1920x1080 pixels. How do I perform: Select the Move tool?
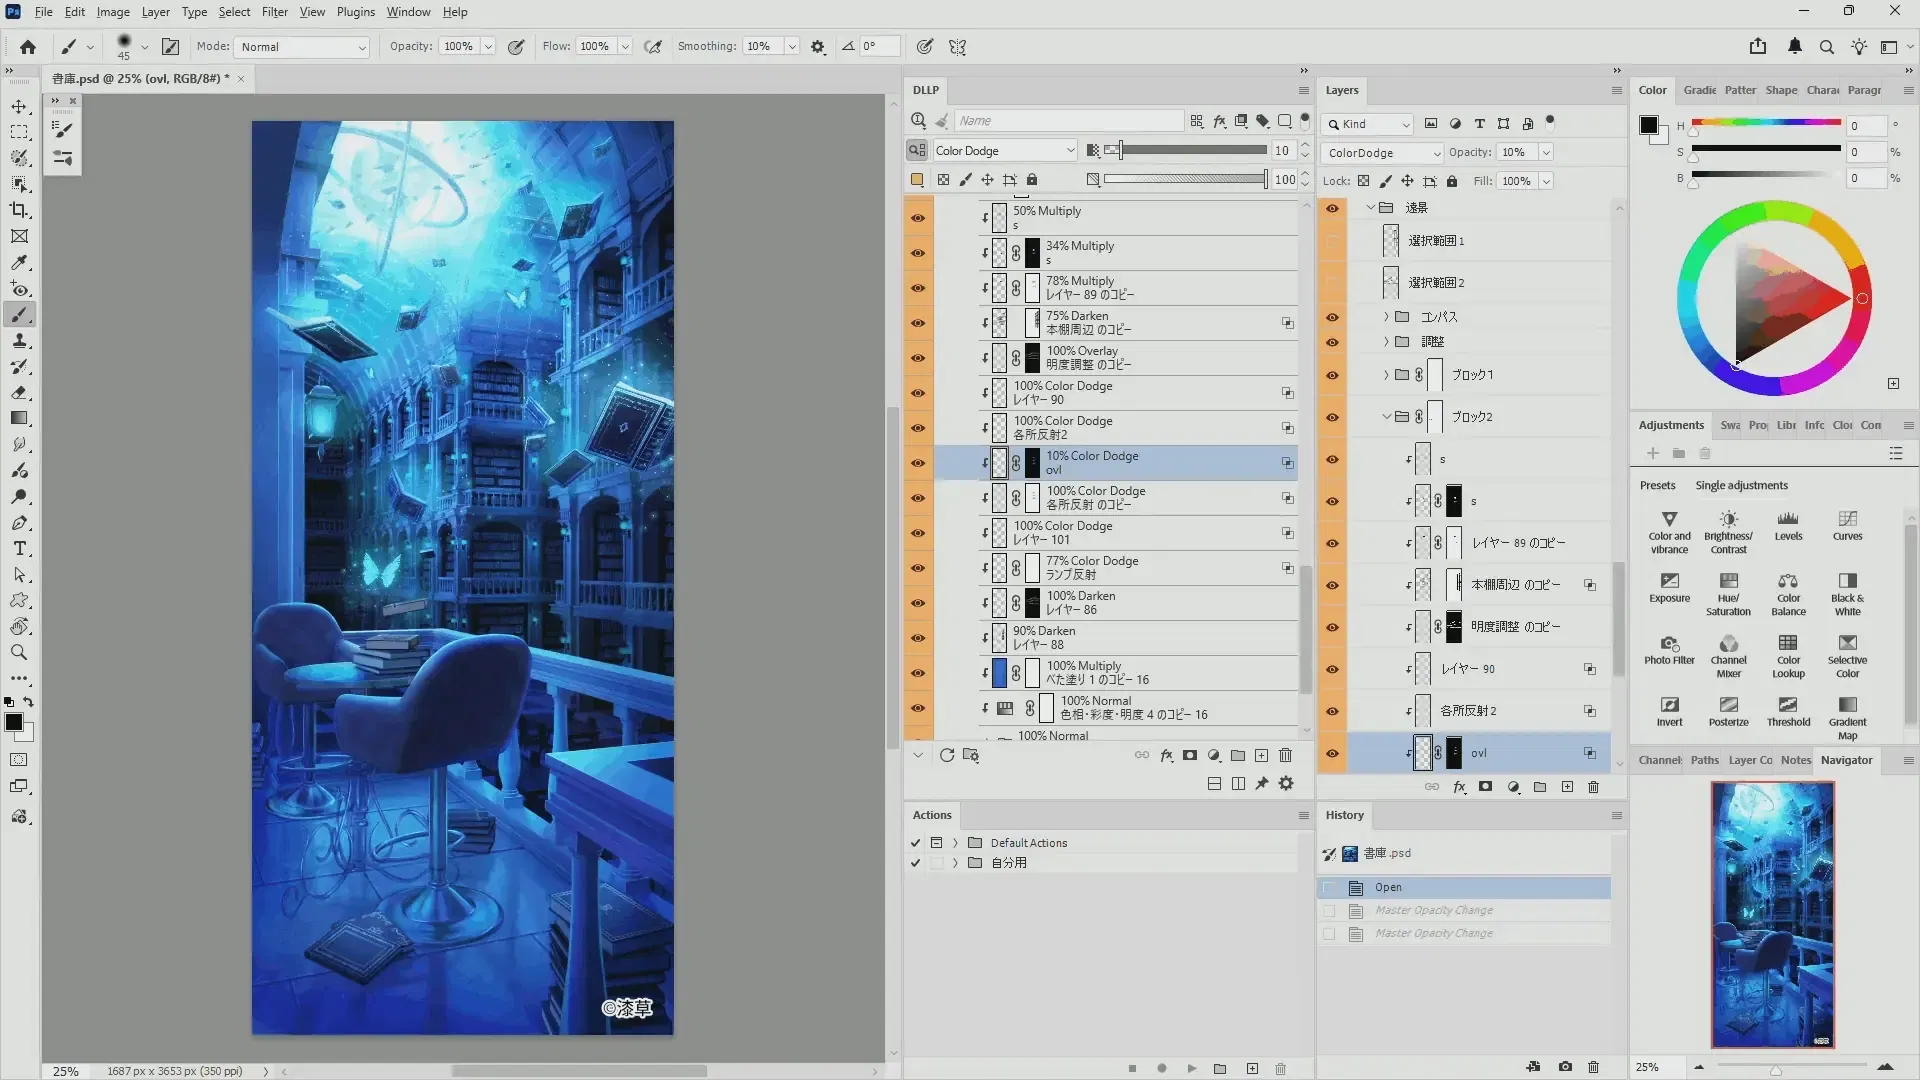tap(19, 106)
